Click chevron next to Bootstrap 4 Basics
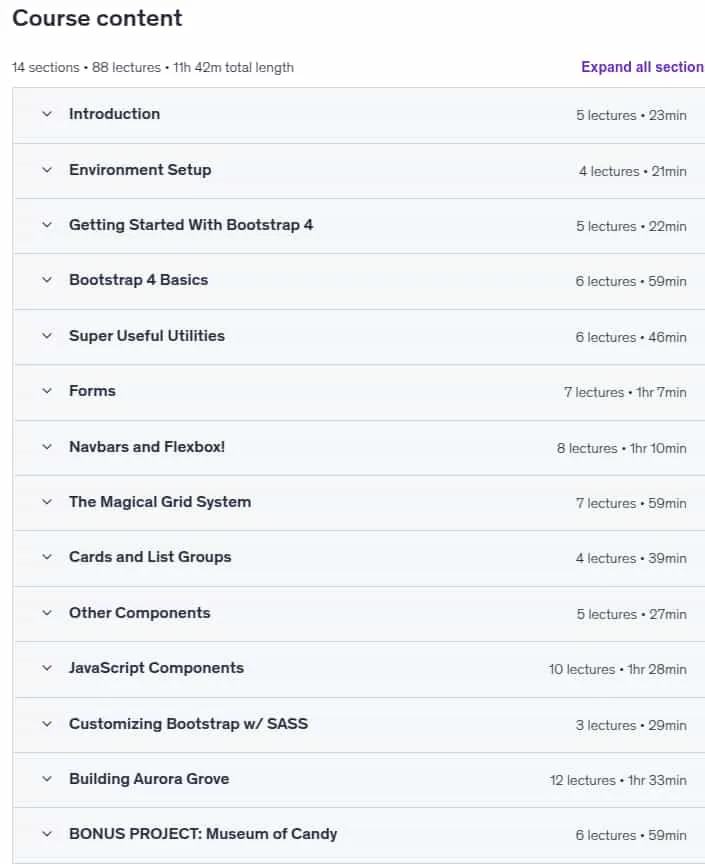The height and width of the screenshot is (864, 705). point(47,280)
